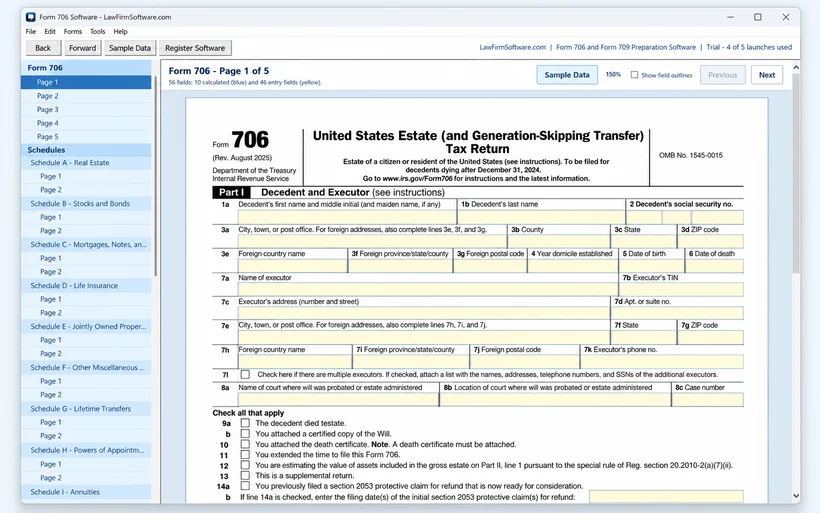Screen dimensions: 820x513
Task: Select Schedule H - Powers of Appointment
Action: click(x=86, y=450)
